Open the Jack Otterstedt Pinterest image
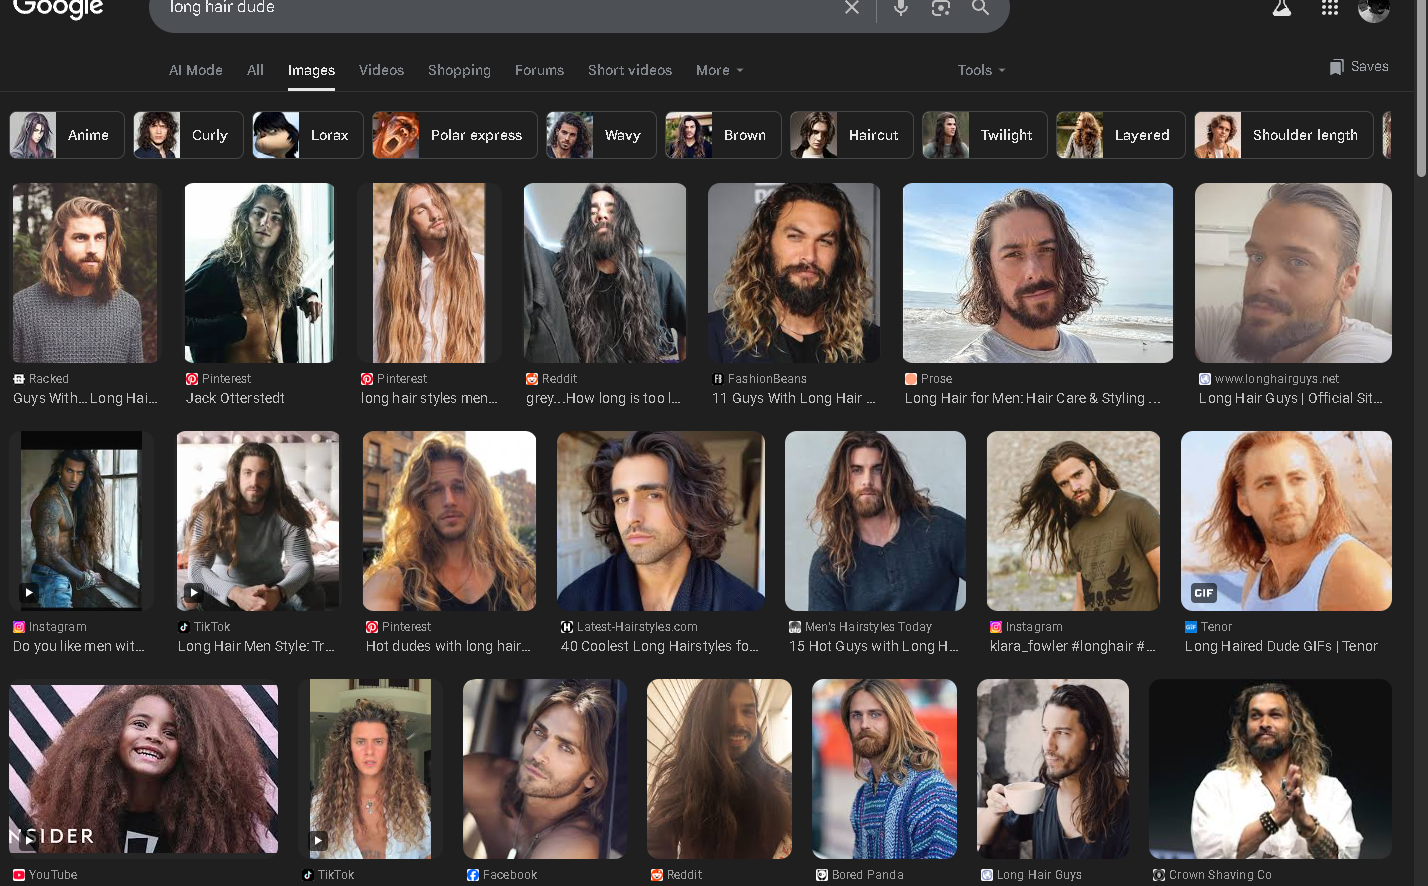 pos(259,273)
